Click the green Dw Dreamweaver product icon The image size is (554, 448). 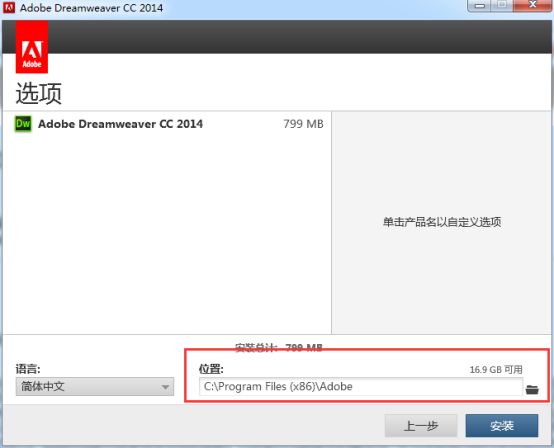(23, 124)
